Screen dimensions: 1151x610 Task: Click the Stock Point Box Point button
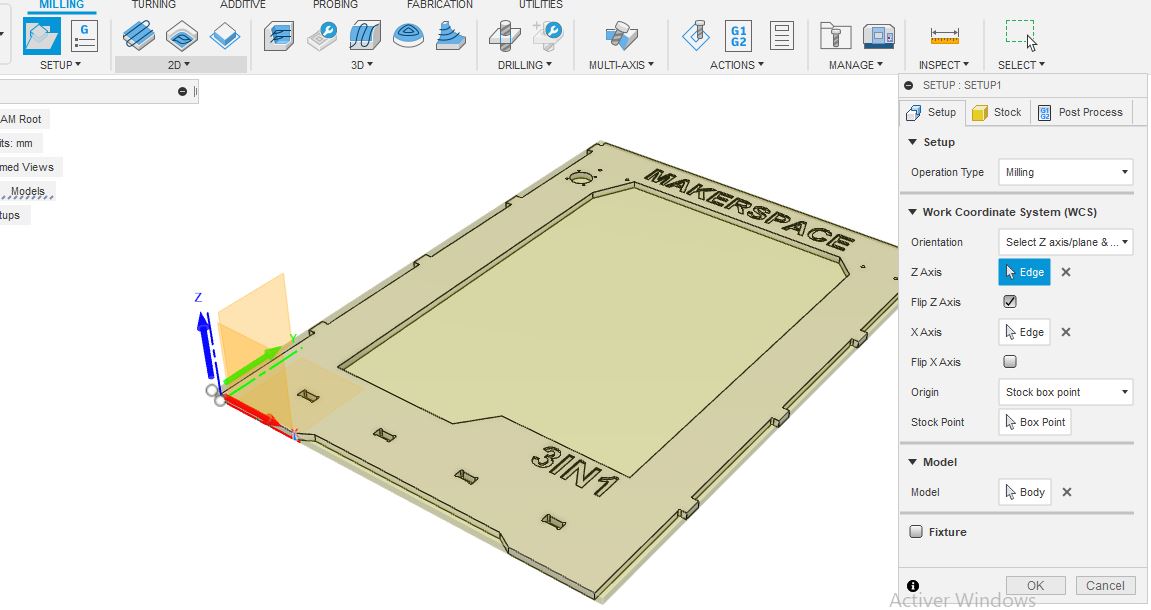[x=1034, y=422]
